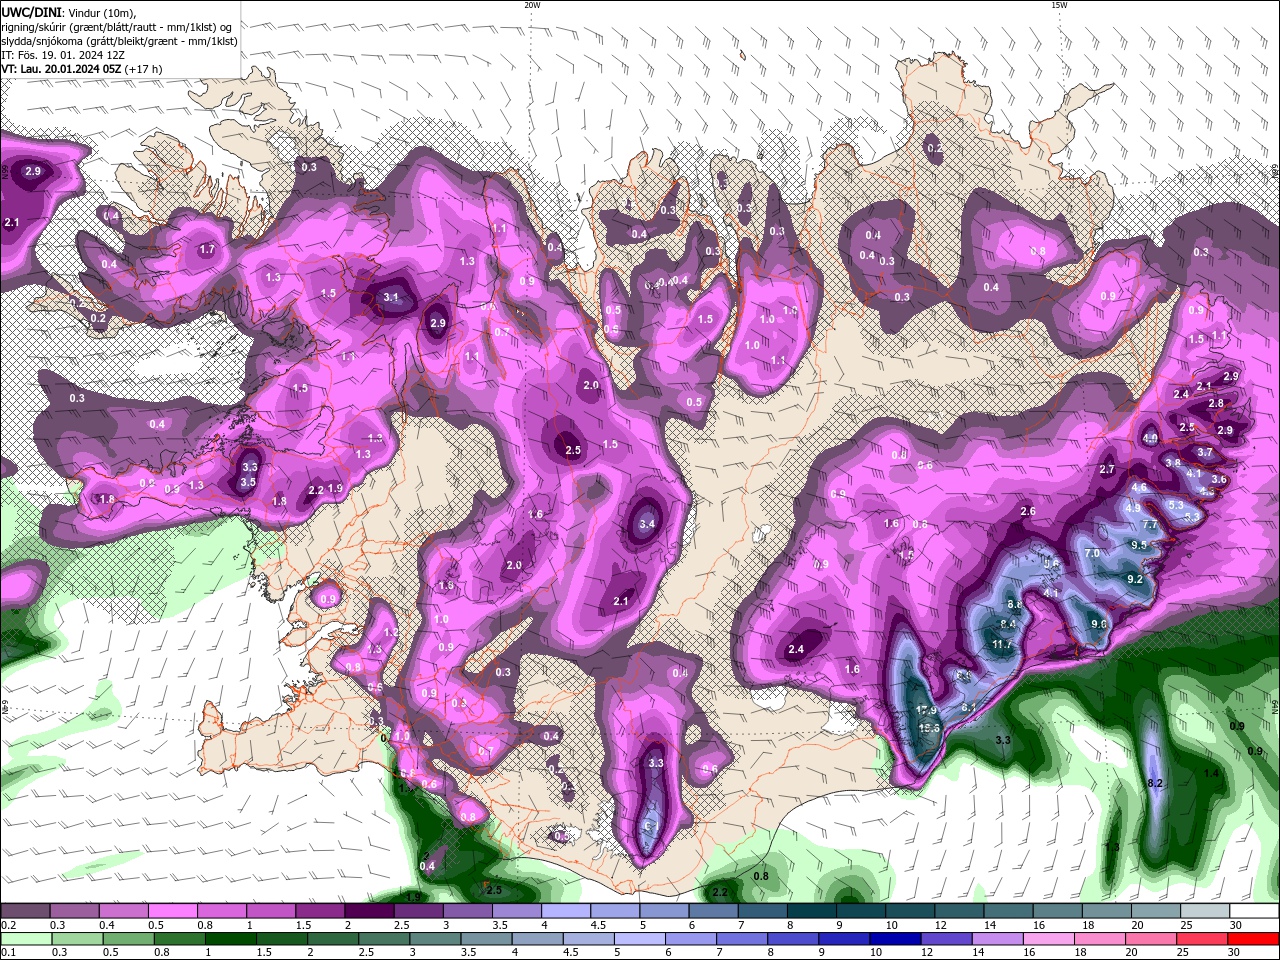Screen dimensions: 1280x960
Task: Click the 15W longitude label
Action: click(1058, 5)
